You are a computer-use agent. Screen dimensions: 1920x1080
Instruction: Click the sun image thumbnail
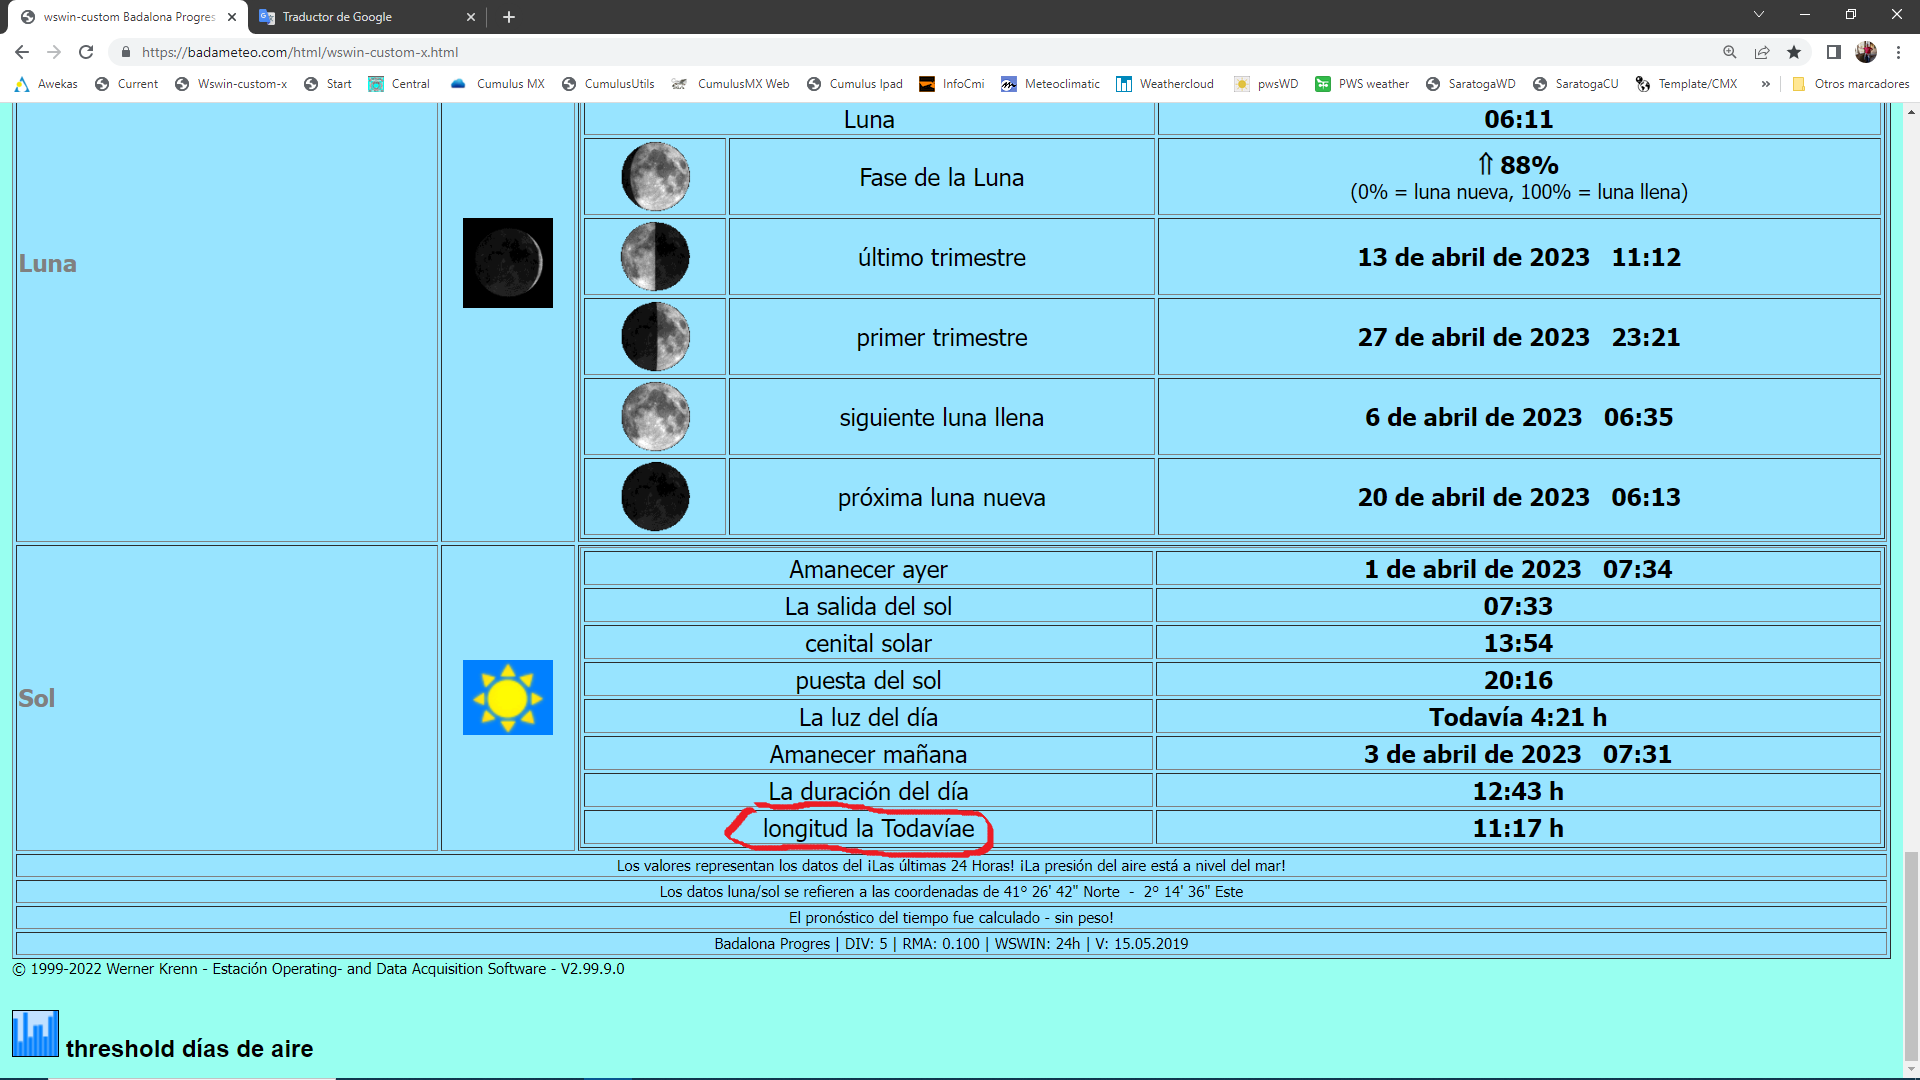[507, 697]
